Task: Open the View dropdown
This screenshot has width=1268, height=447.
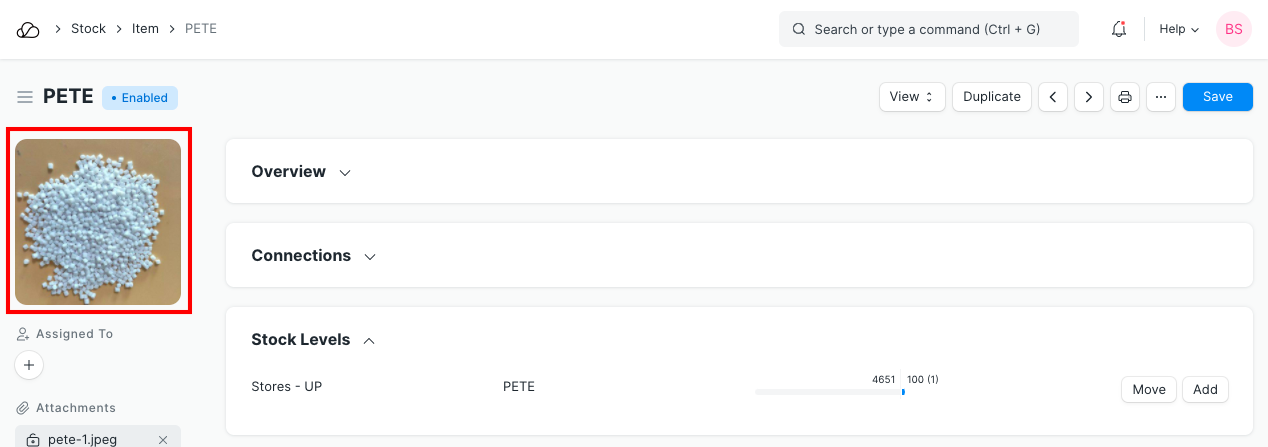Action: pyautogui.click(x=912, y=97)
